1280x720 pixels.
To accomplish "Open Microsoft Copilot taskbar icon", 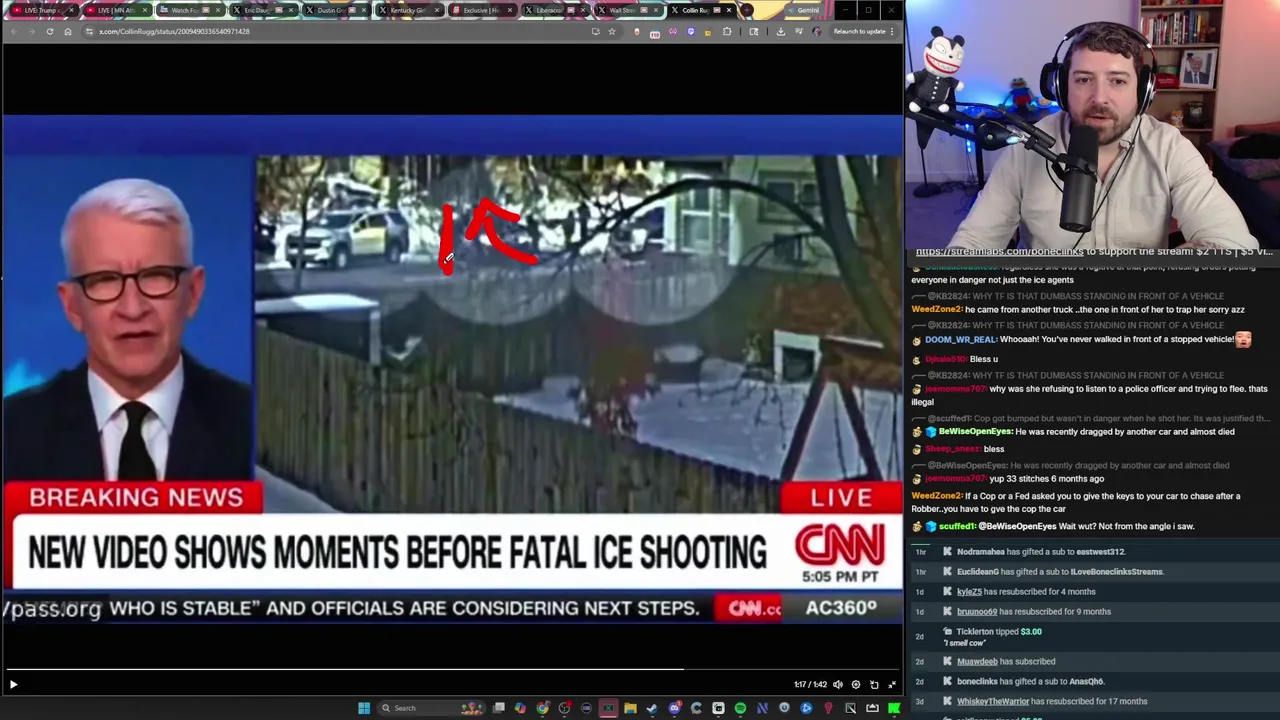I will pyautogui.click(x=520, y=708).
